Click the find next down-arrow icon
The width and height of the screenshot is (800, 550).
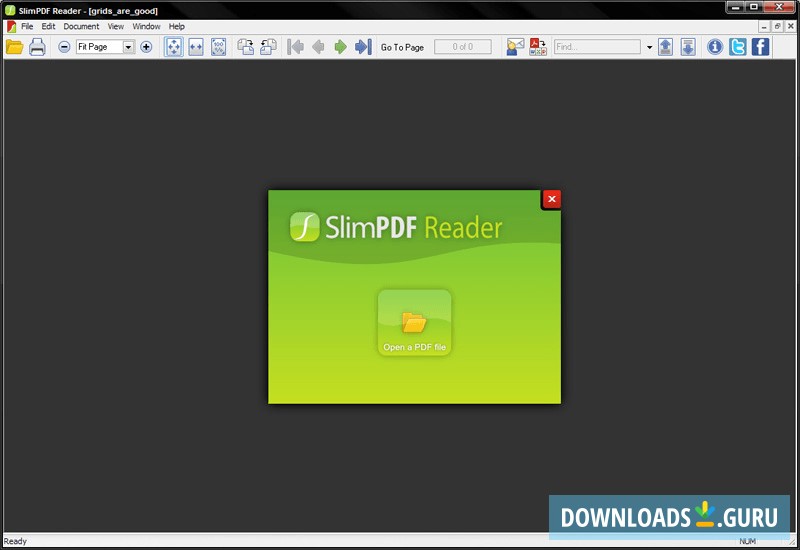(688, 47)
